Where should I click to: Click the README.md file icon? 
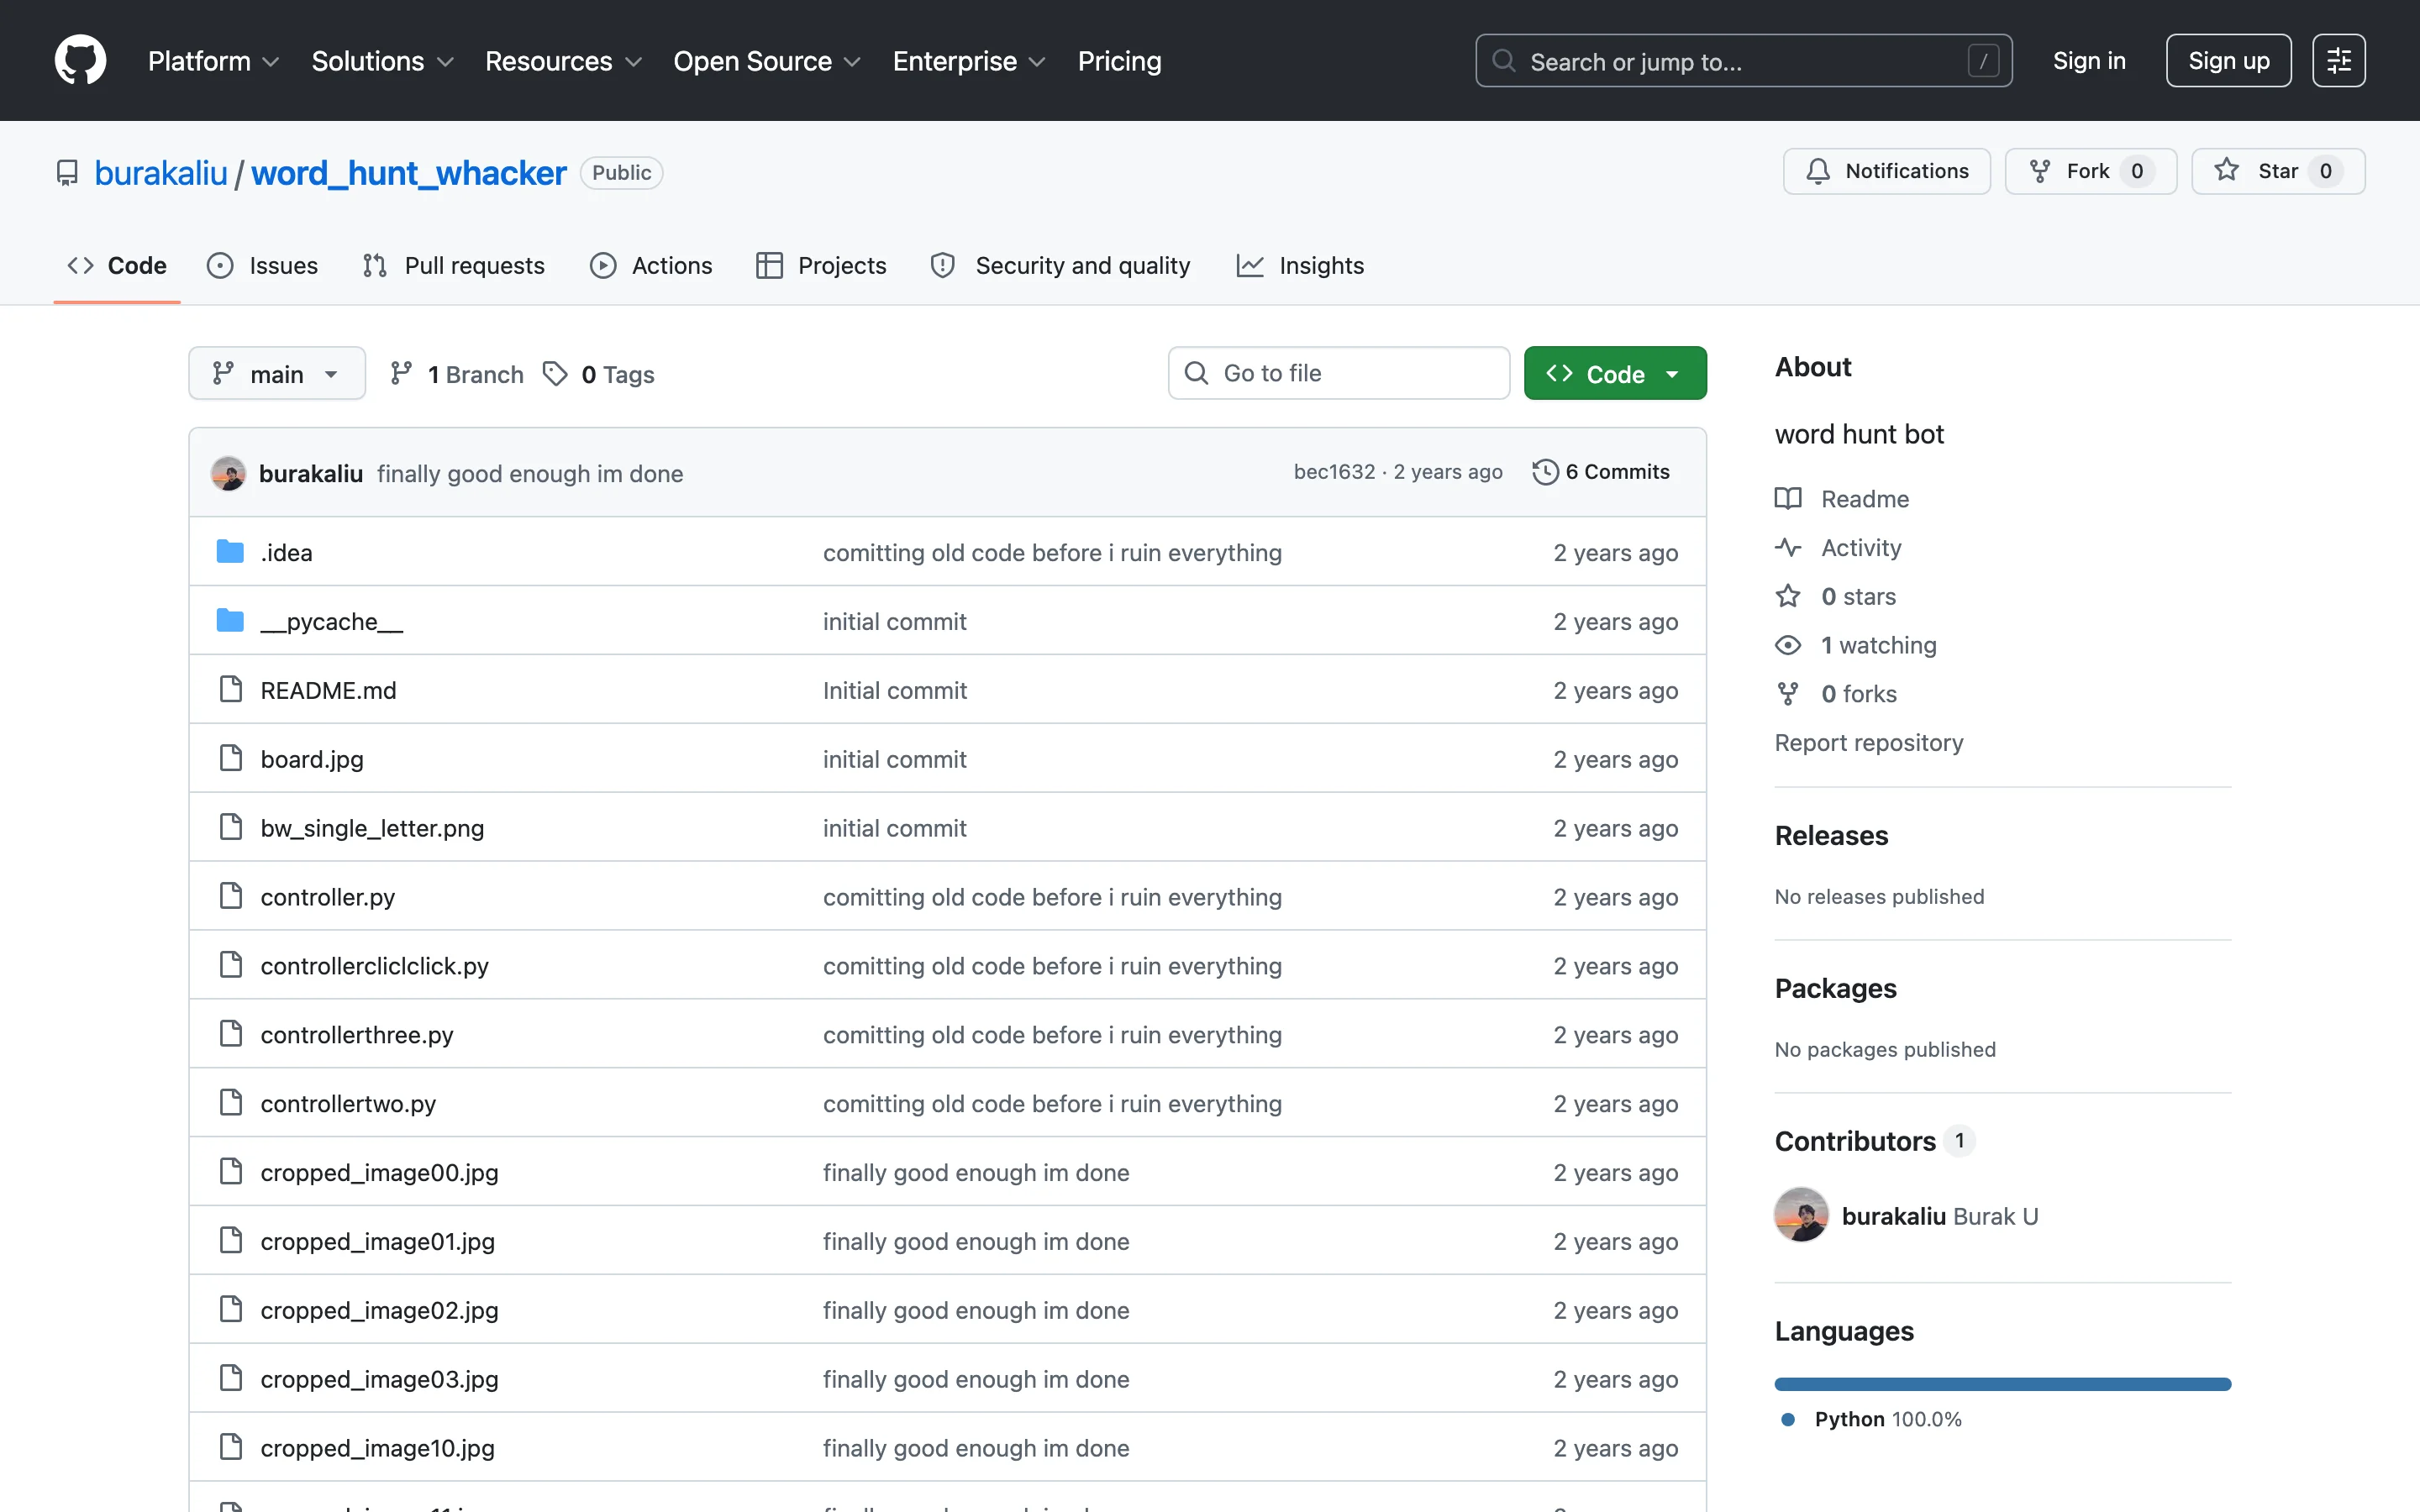click(x=231, y=689)
